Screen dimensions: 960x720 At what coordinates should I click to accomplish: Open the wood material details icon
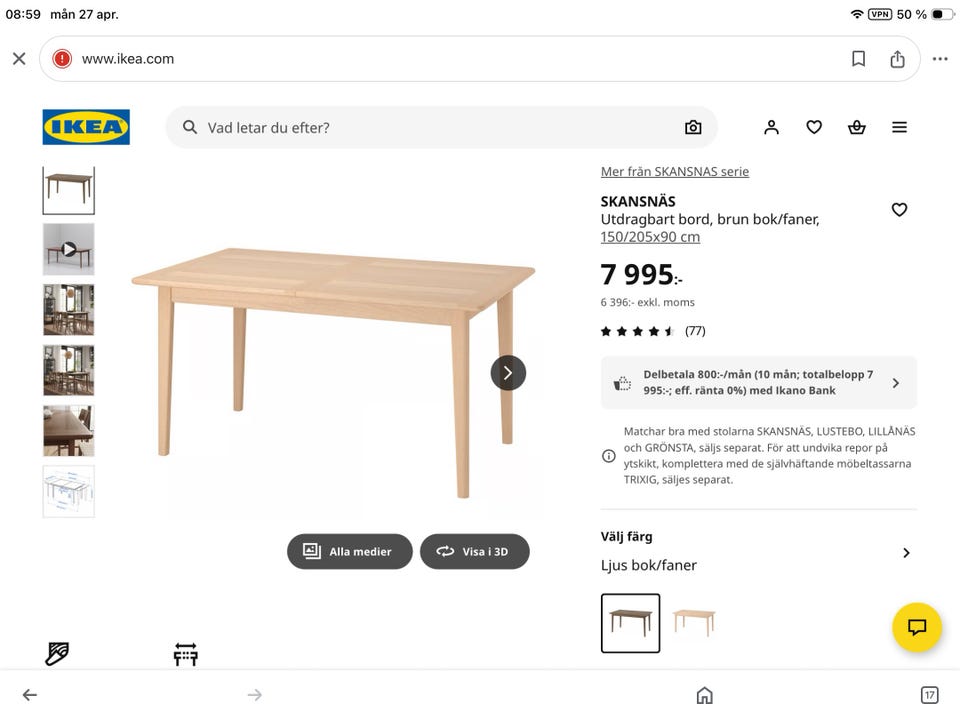pos(56,654)
